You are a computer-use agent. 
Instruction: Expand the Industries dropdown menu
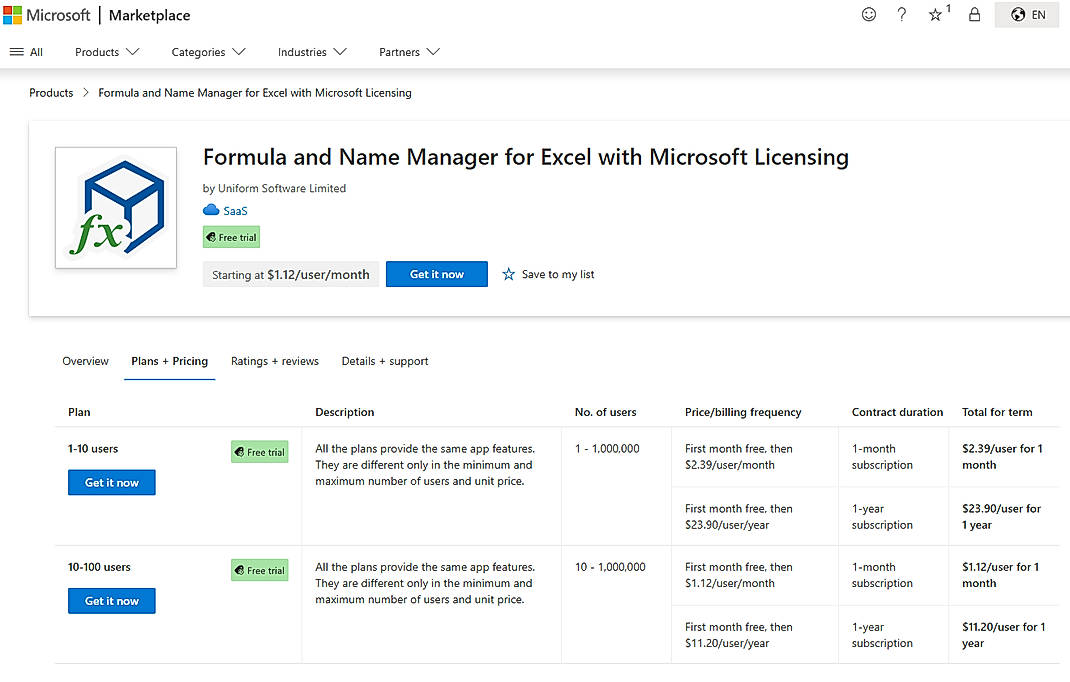point(312,52)
